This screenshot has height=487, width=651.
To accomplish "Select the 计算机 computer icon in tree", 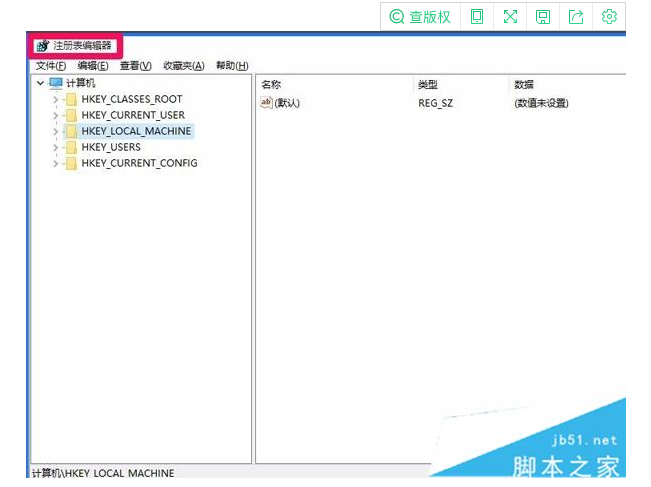I will [x=56, y=83].
